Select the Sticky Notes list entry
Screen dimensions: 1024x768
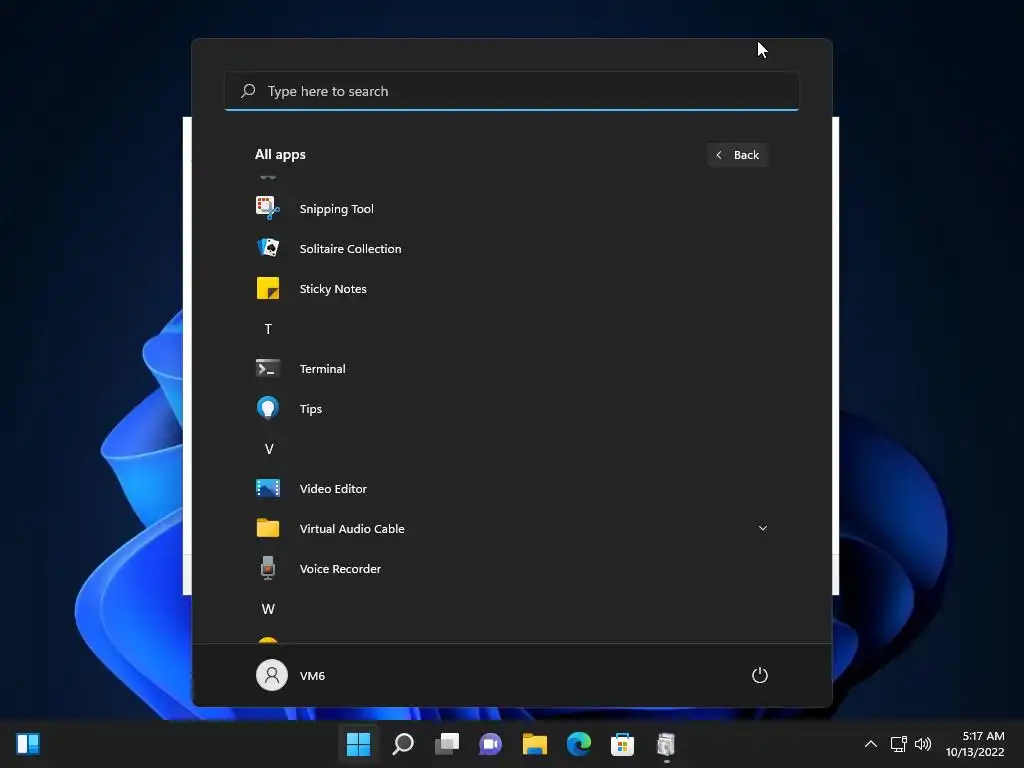(512, 288)
